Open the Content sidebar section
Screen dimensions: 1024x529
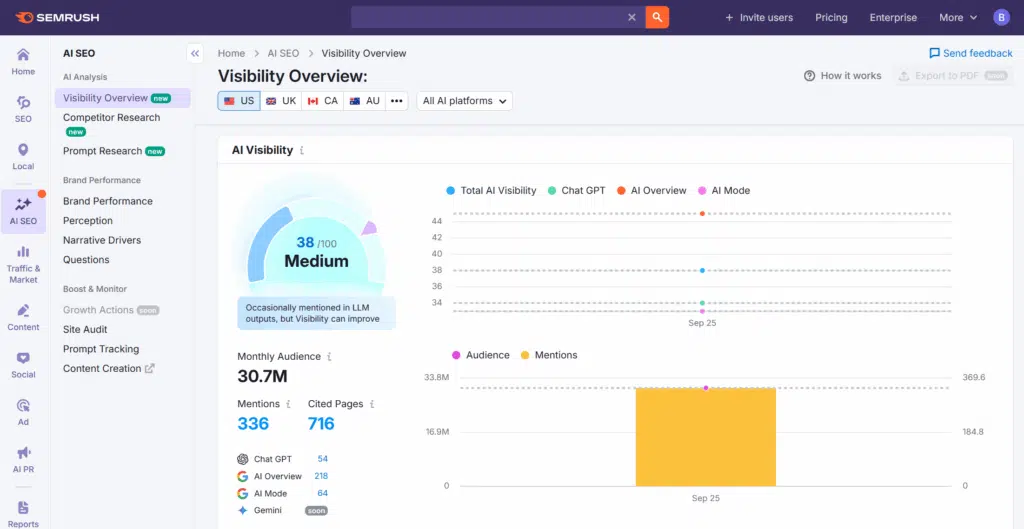[x=23, y=317]
